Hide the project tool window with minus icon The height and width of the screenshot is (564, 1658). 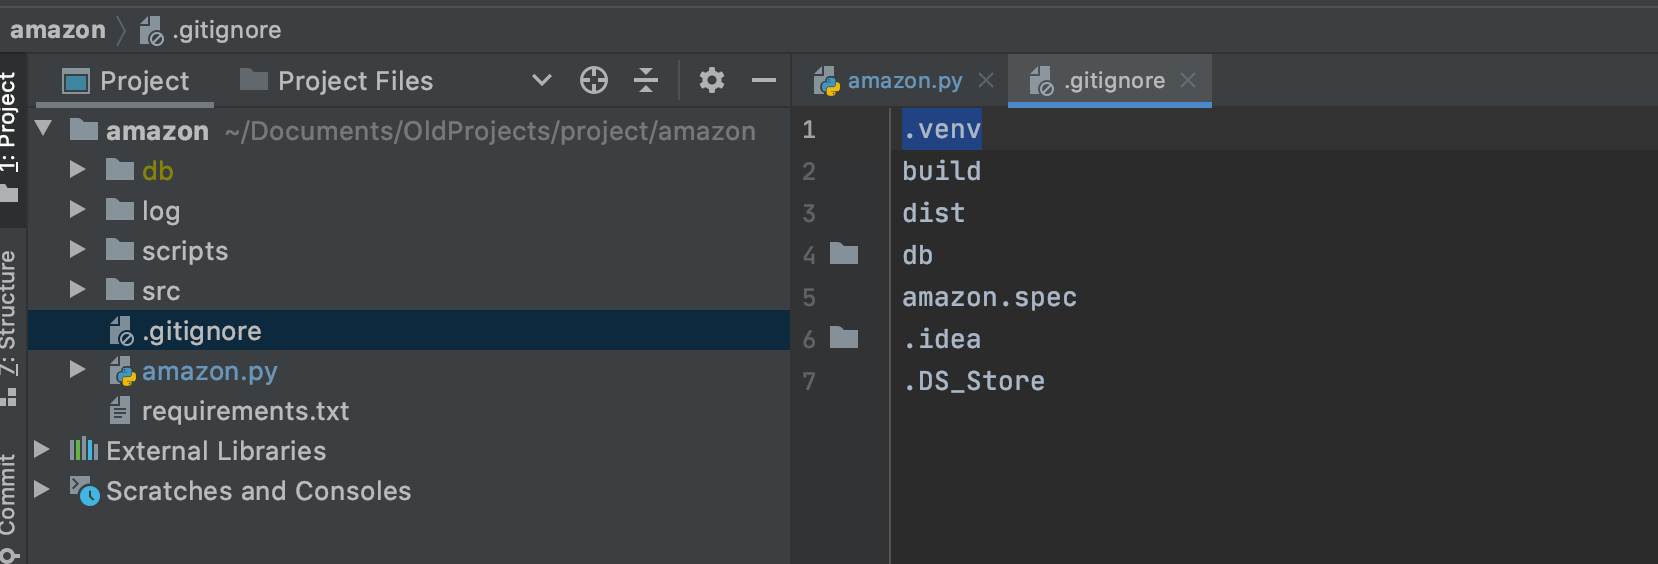click(764, 80)
